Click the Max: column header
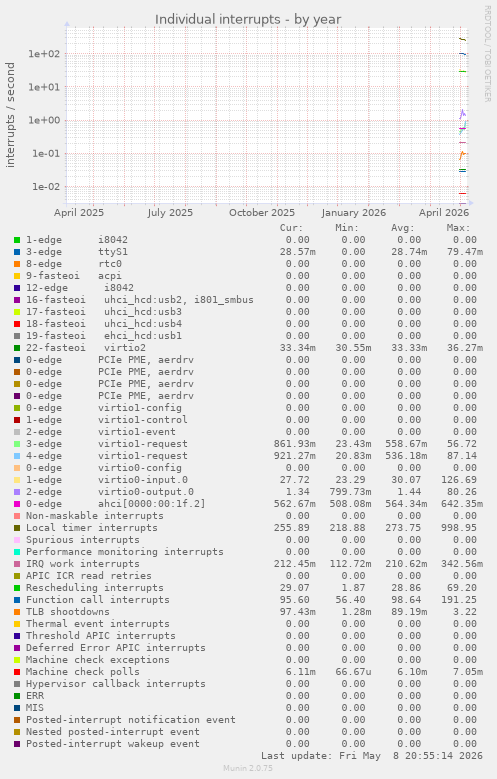Screen dimensions: 497x779 (x=458, y=228)
